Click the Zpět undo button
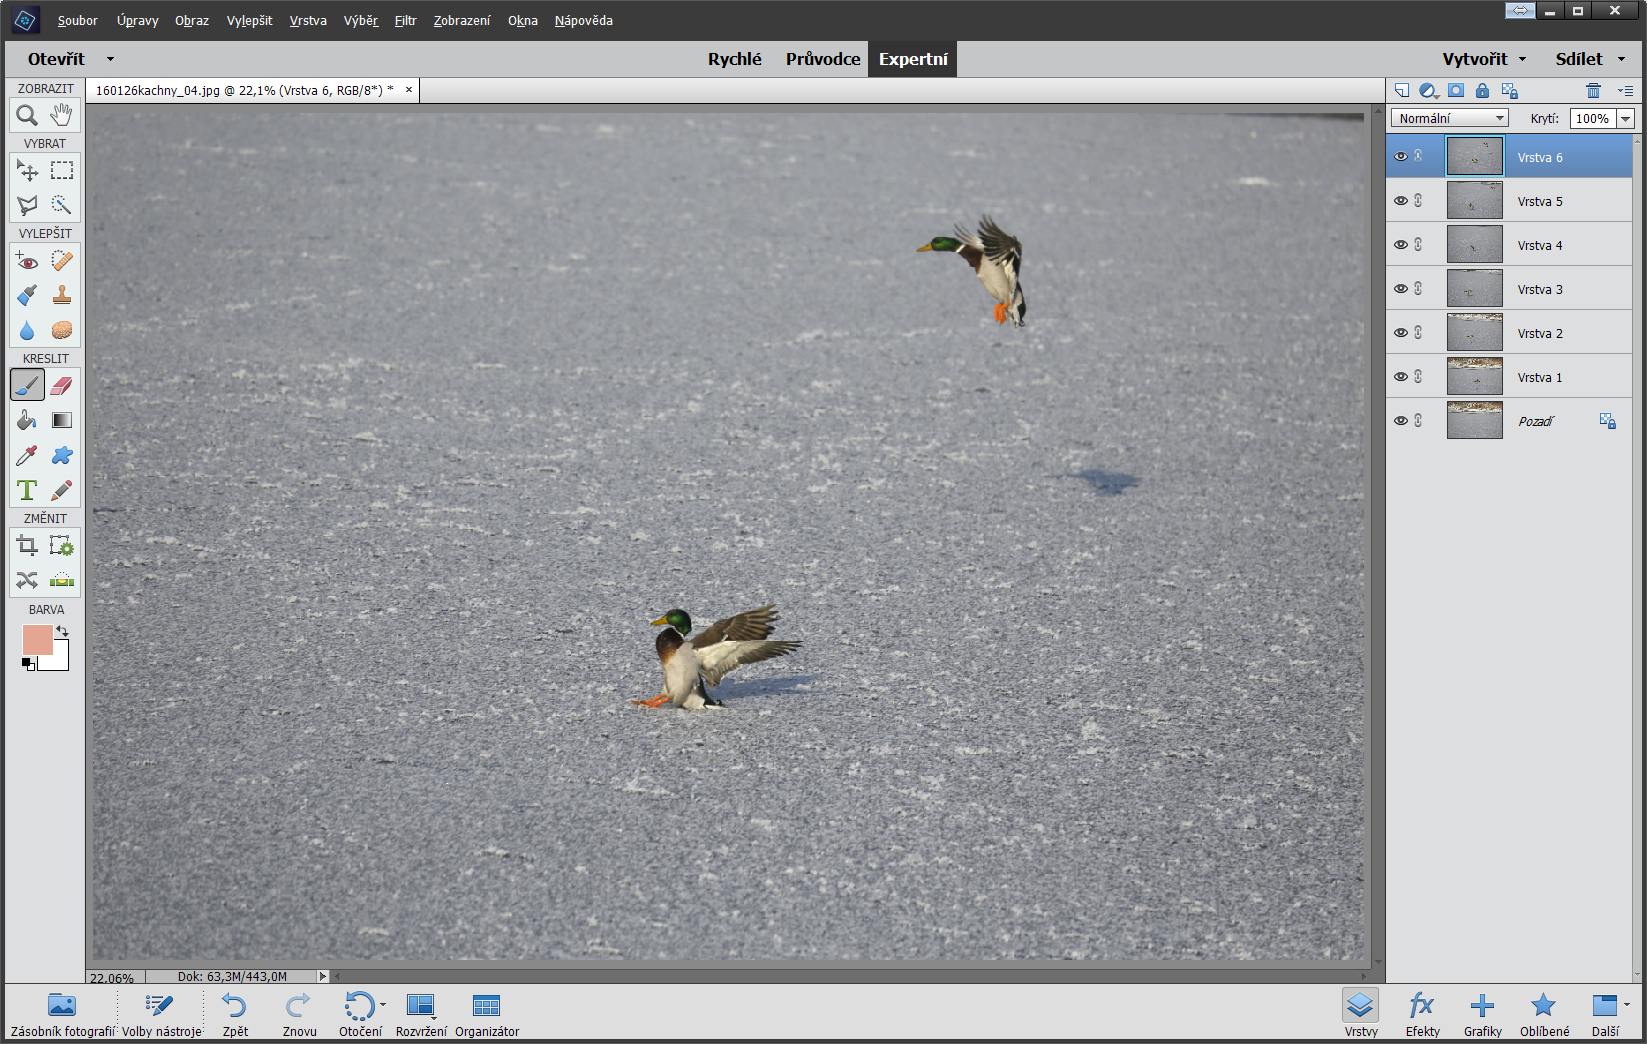 (x=235, y=1013)
